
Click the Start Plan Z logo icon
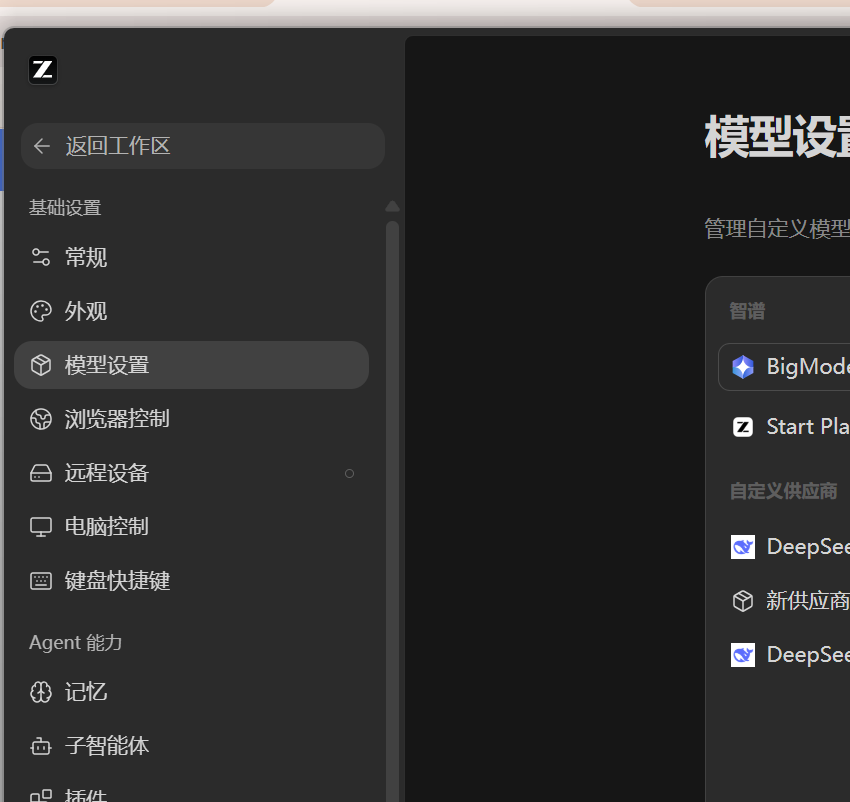tap(743, 427)
